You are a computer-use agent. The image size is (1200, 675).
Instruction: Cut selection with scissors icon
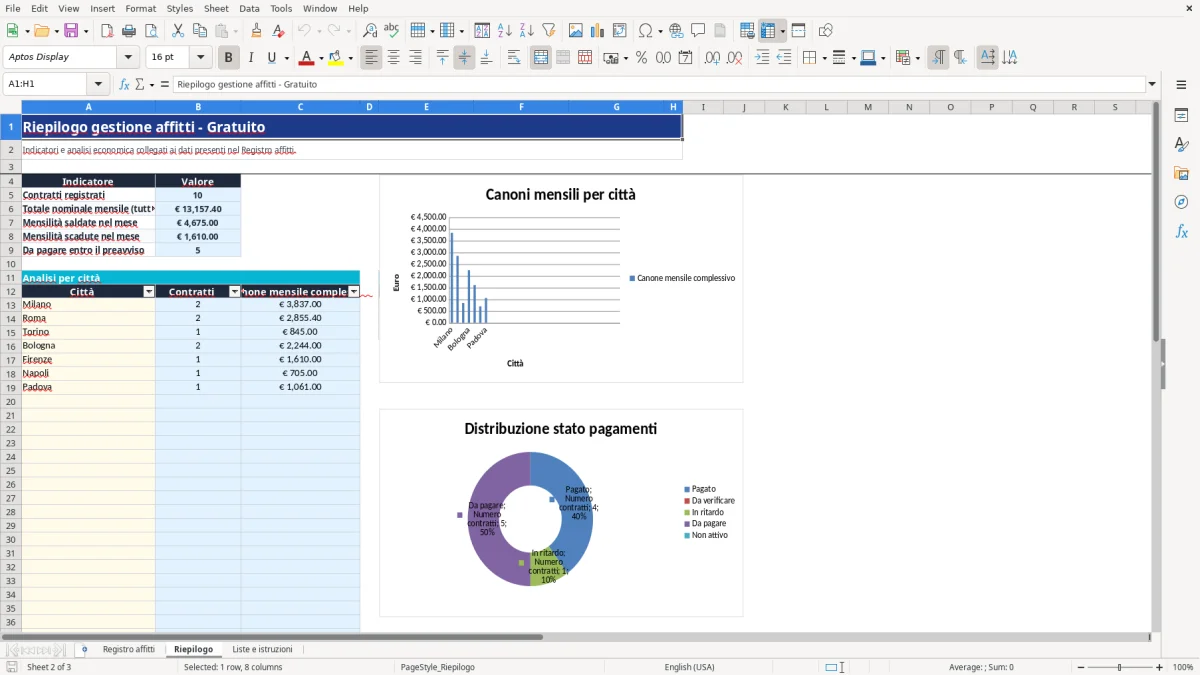coord(178,31)
